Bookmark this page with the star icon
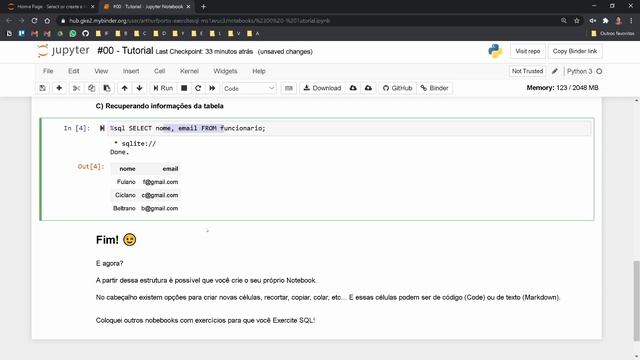 (x=577, y=20)
